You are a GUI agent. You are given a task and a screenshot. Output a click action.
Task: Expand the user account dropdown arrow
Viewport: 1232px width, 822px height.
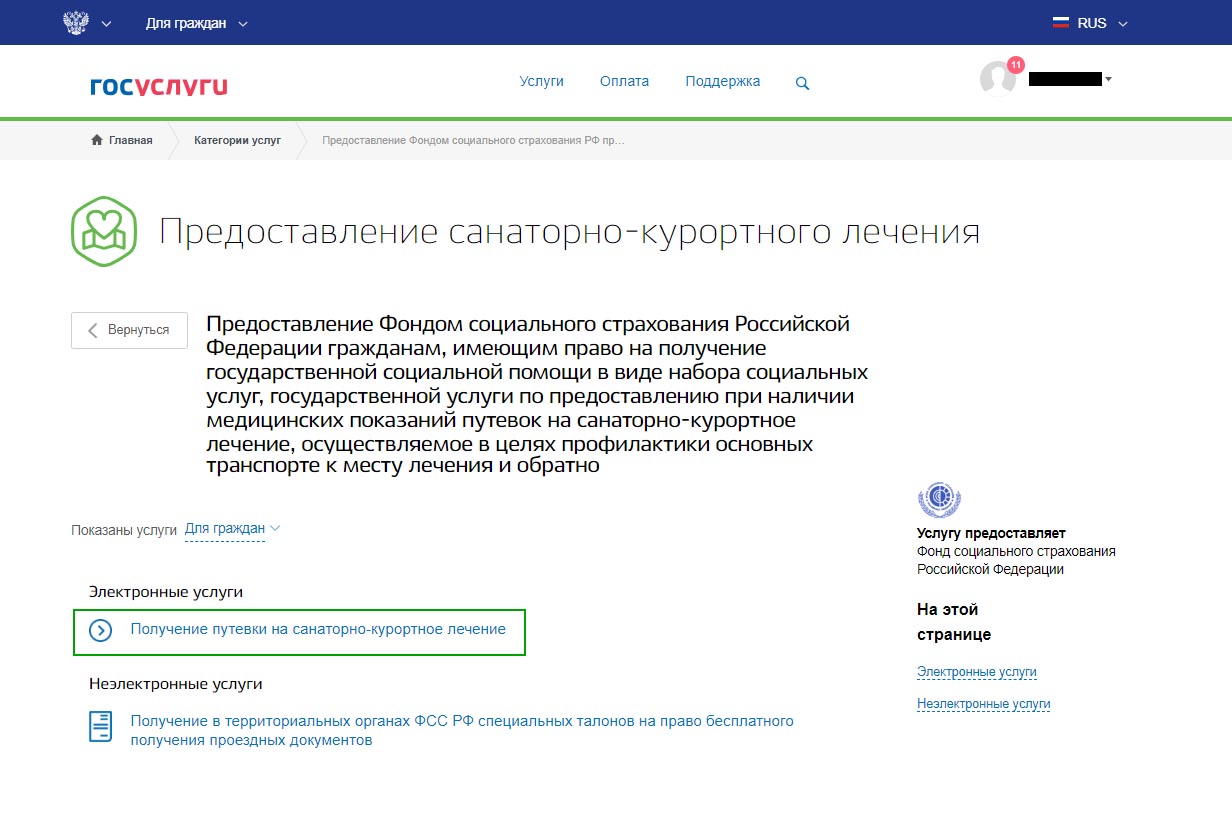click(x=1108, y=78)
